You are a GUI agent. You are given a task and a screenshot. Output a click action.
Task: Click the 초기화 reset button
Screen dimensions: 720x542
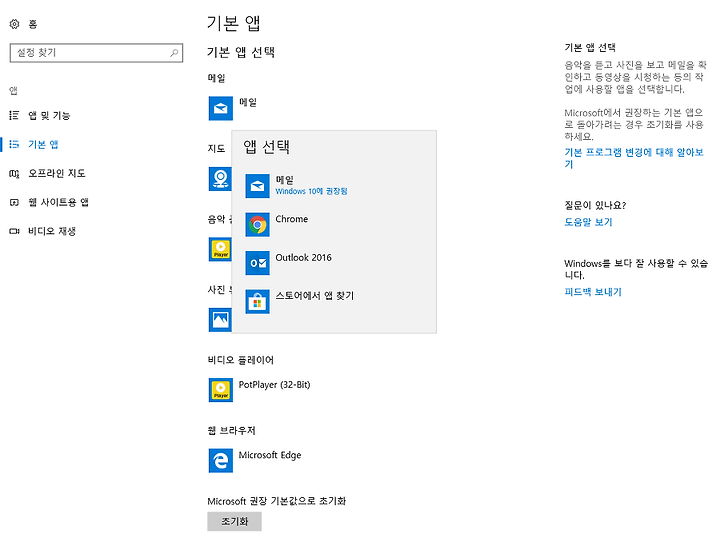[x=235, y=521]
